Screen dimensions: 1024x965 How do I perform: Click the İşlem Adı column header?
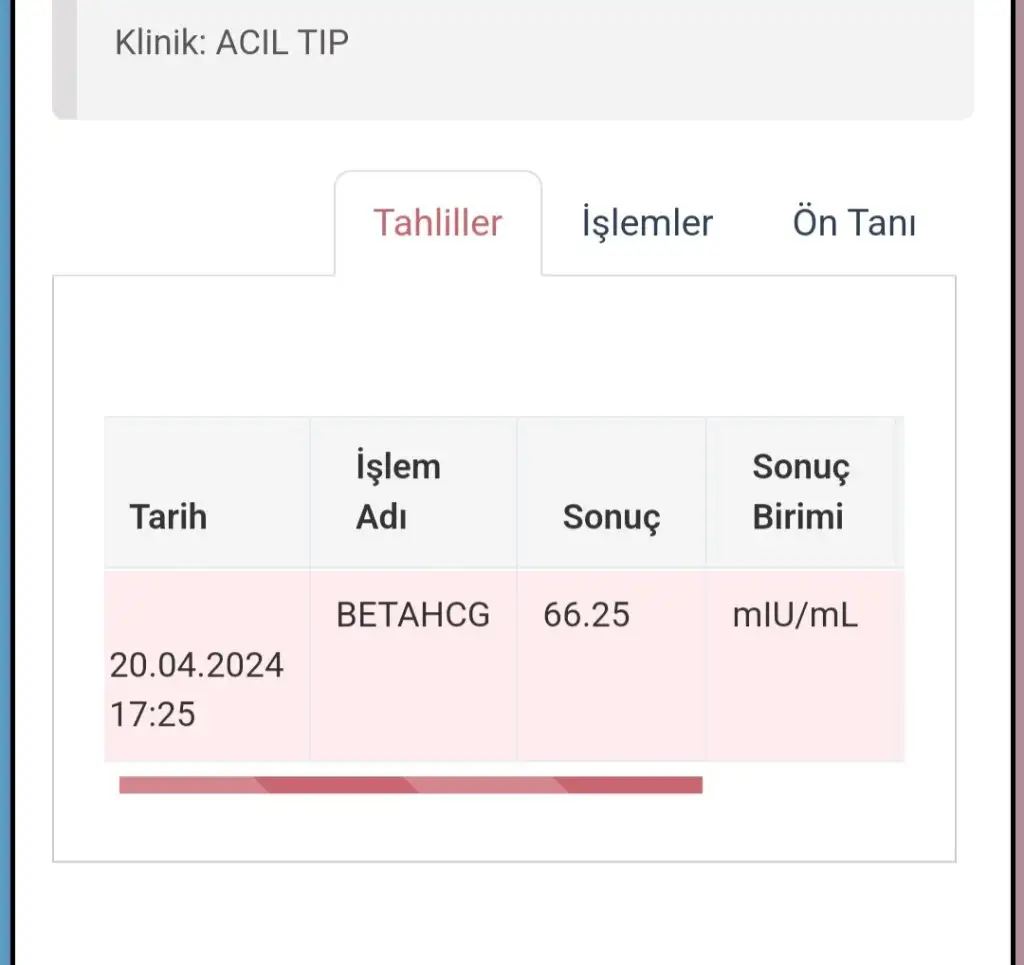point(398,492)
